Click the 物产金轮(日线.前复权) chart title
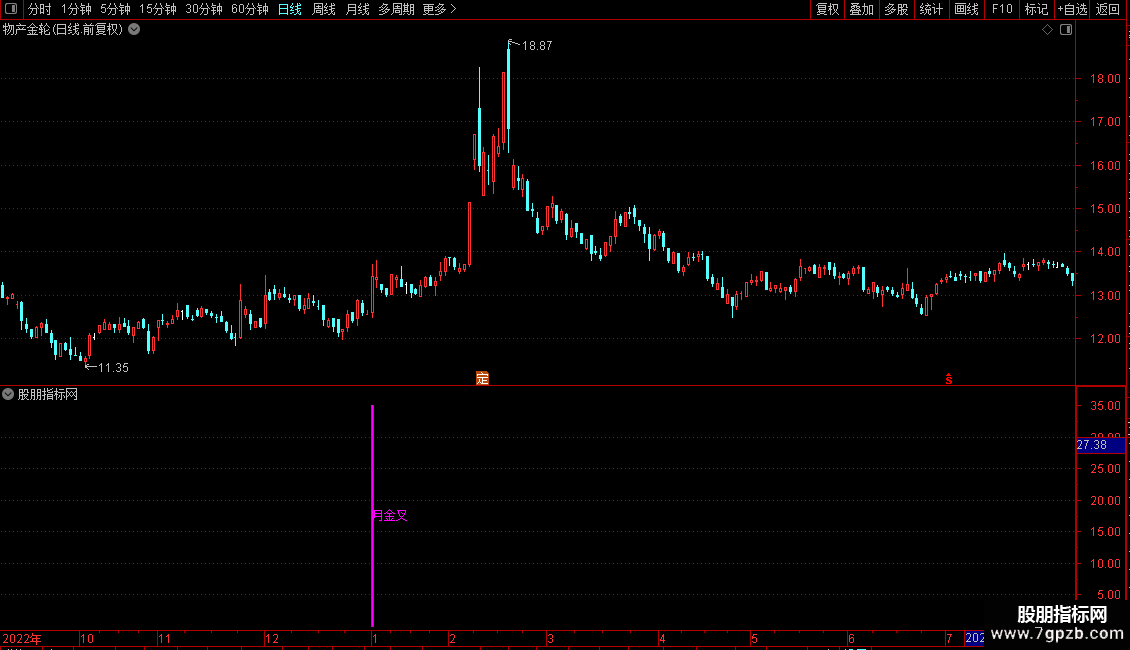This screenshot has height=650, width=1130. pos(63,30)
